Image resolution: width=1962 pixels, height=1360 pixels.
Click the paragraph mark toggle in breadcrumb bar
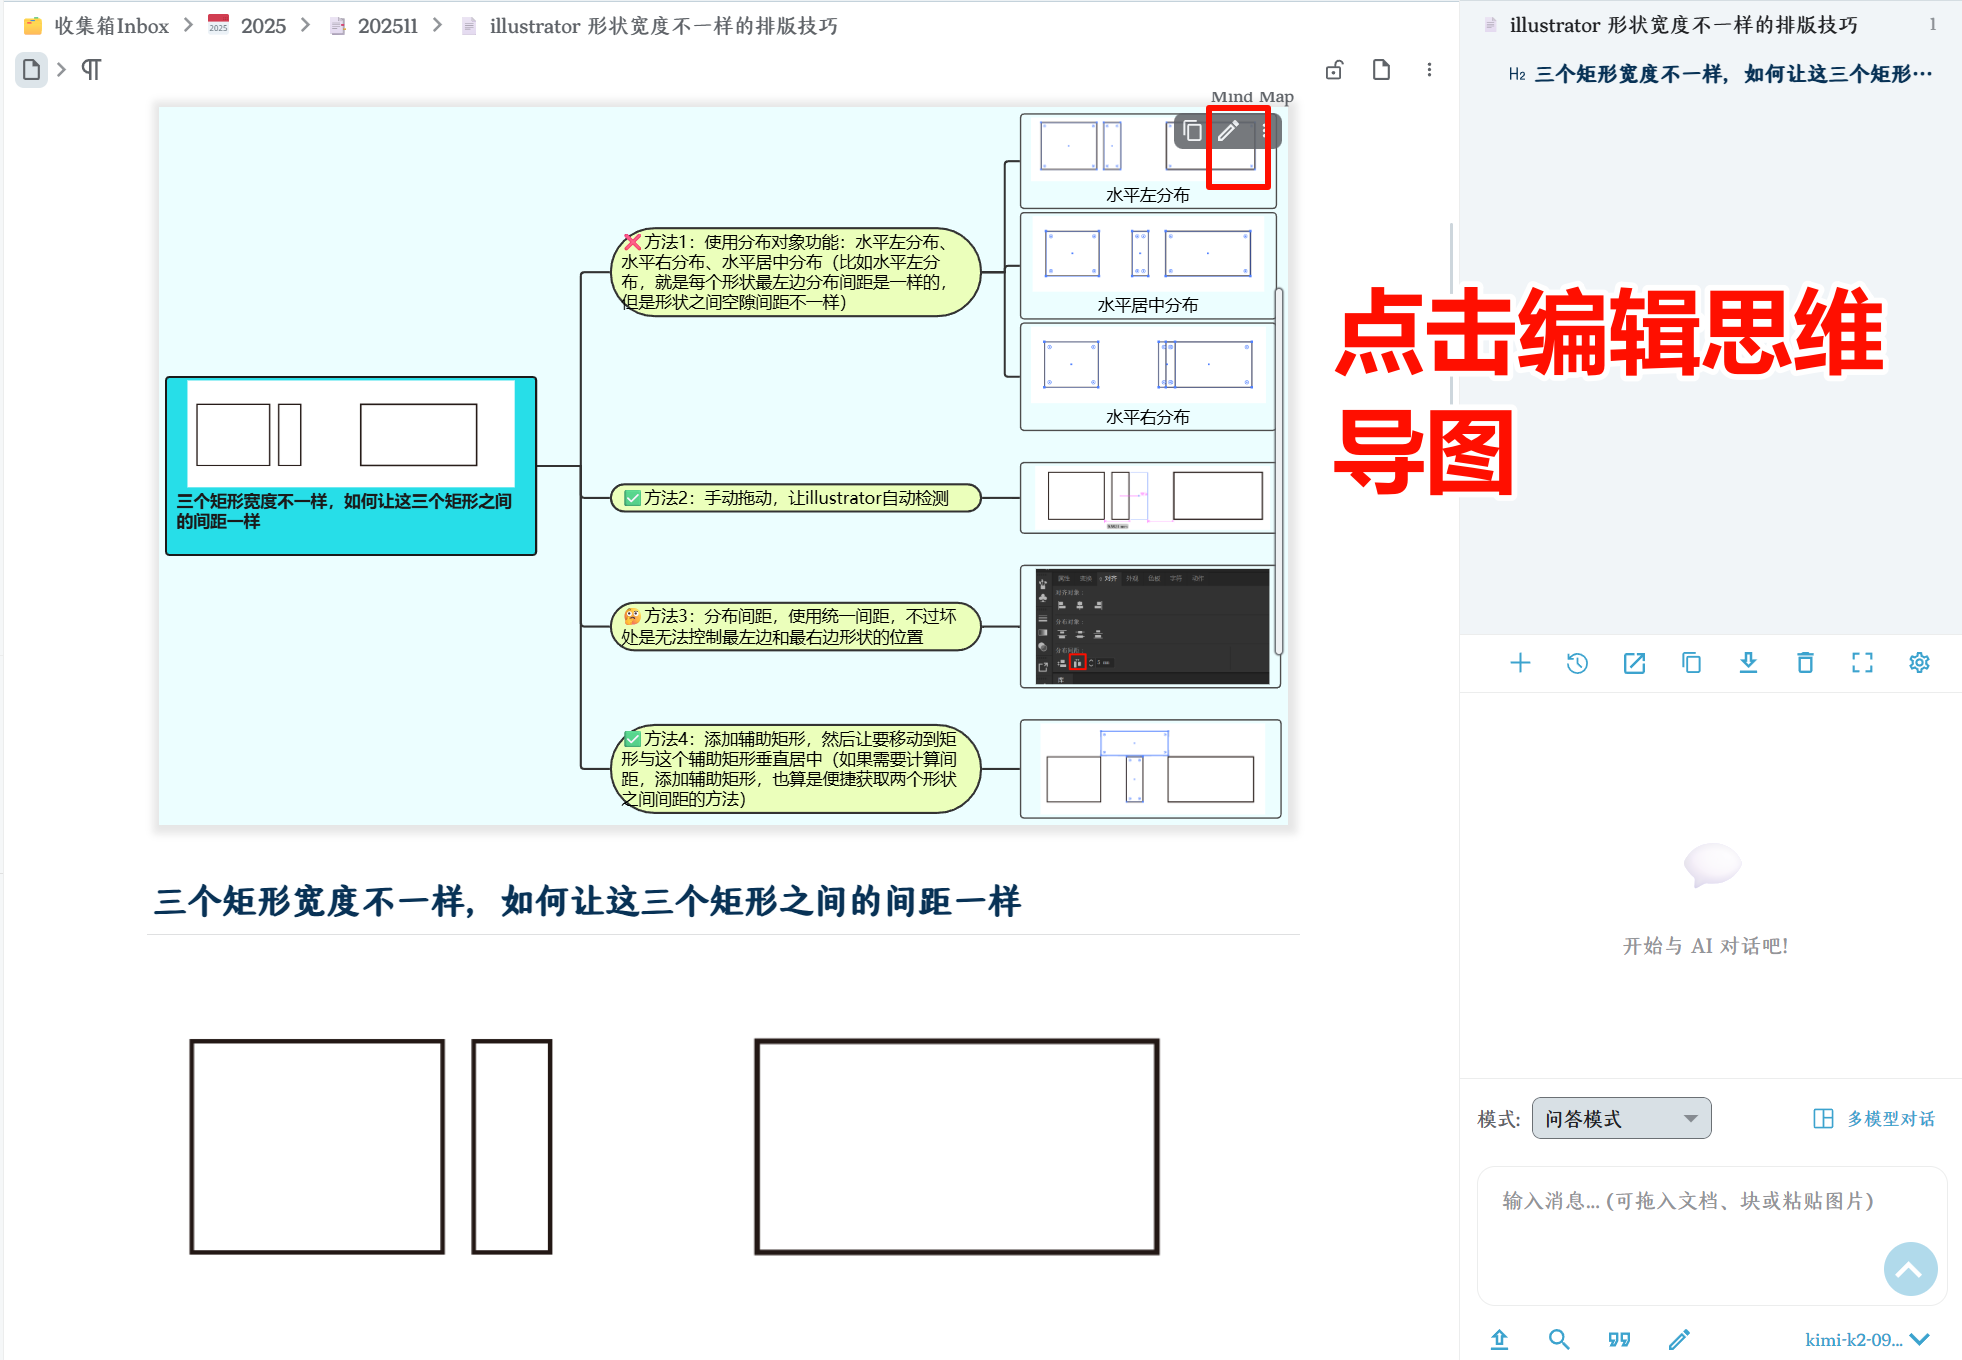pos(91,70)
